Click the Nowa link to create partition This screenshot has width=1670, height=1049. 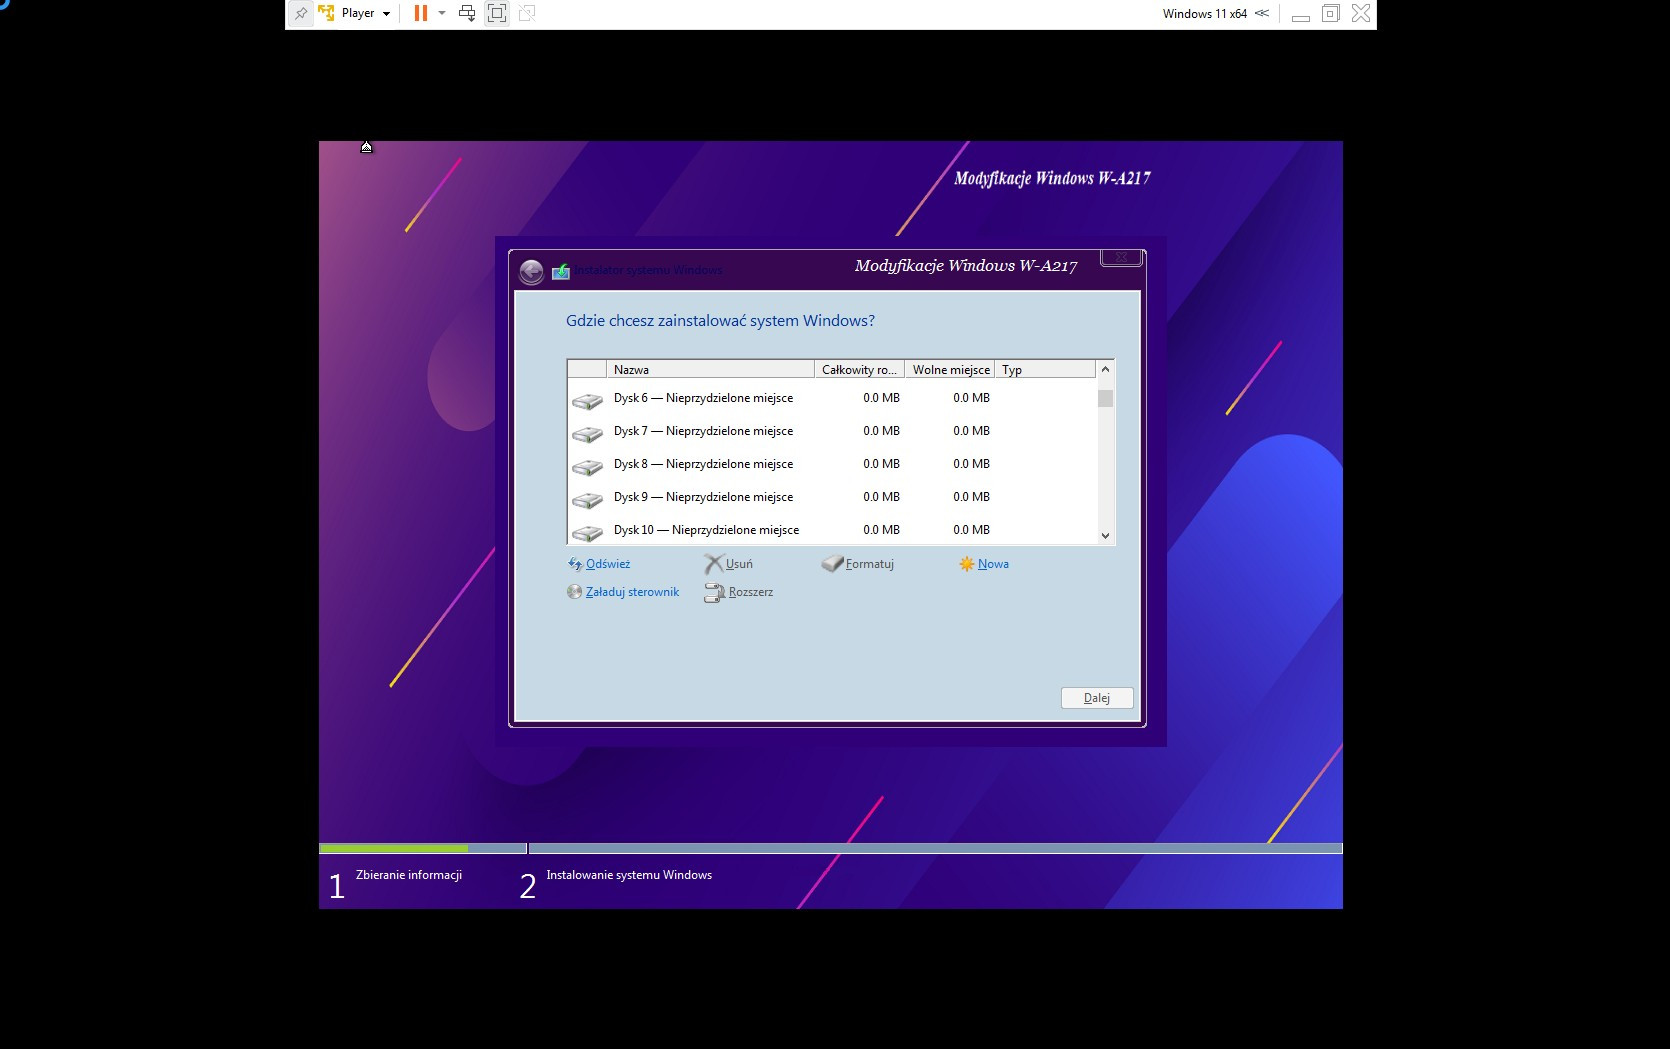(993, 564)
